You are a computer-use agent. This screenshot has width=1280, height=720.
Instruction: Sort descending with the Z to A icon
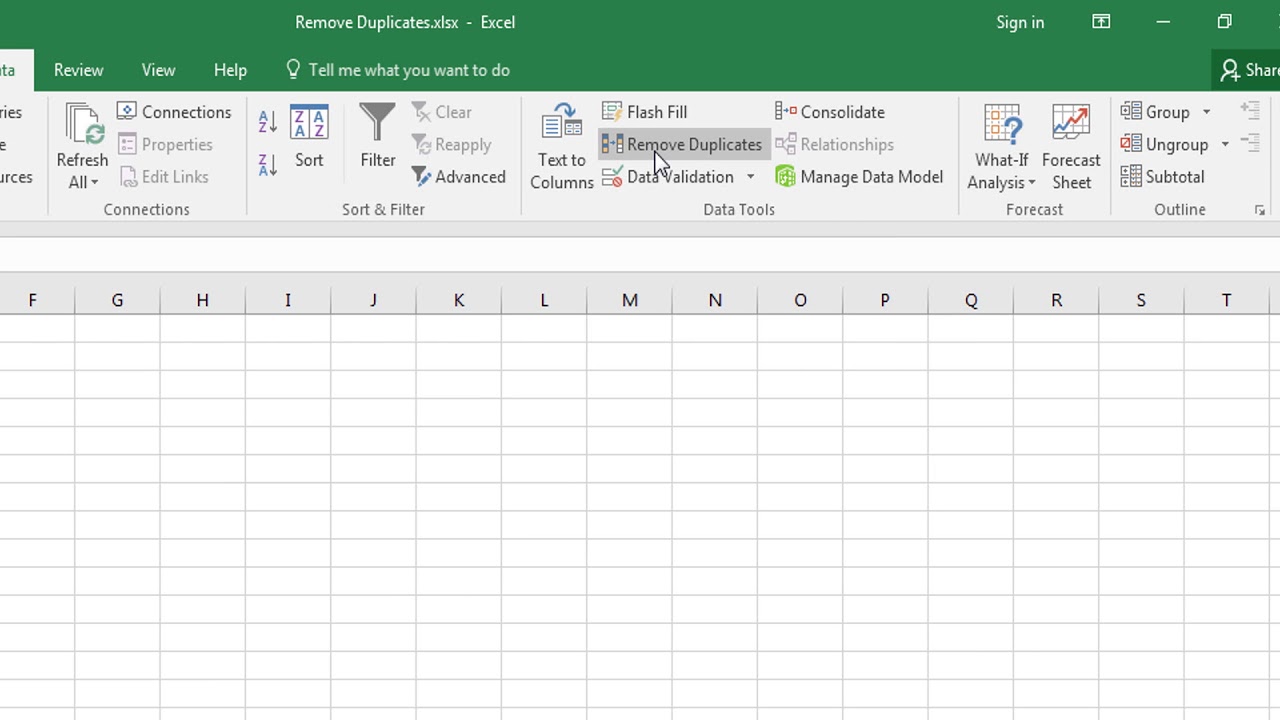click(267, 165)
